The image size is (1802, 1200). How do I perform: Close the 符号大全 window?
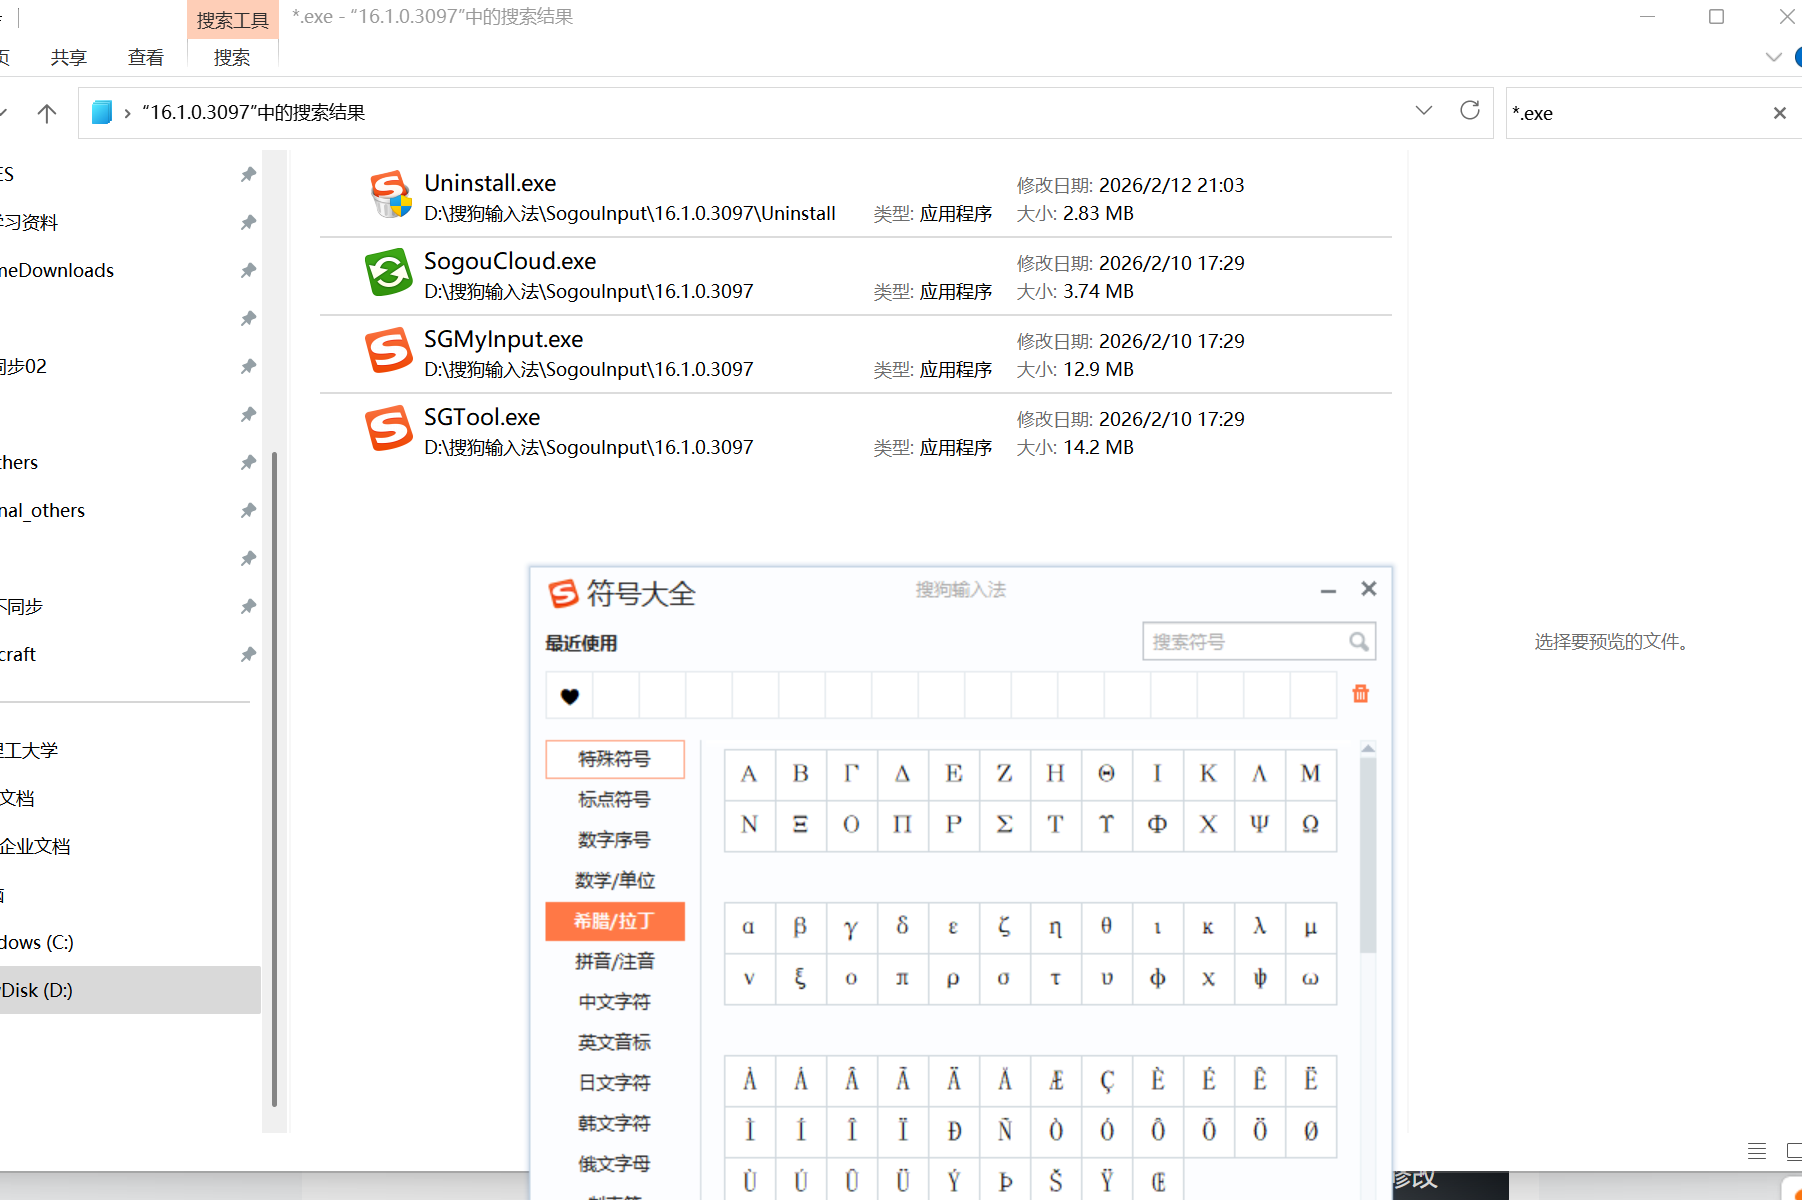tap(1369, 589)
